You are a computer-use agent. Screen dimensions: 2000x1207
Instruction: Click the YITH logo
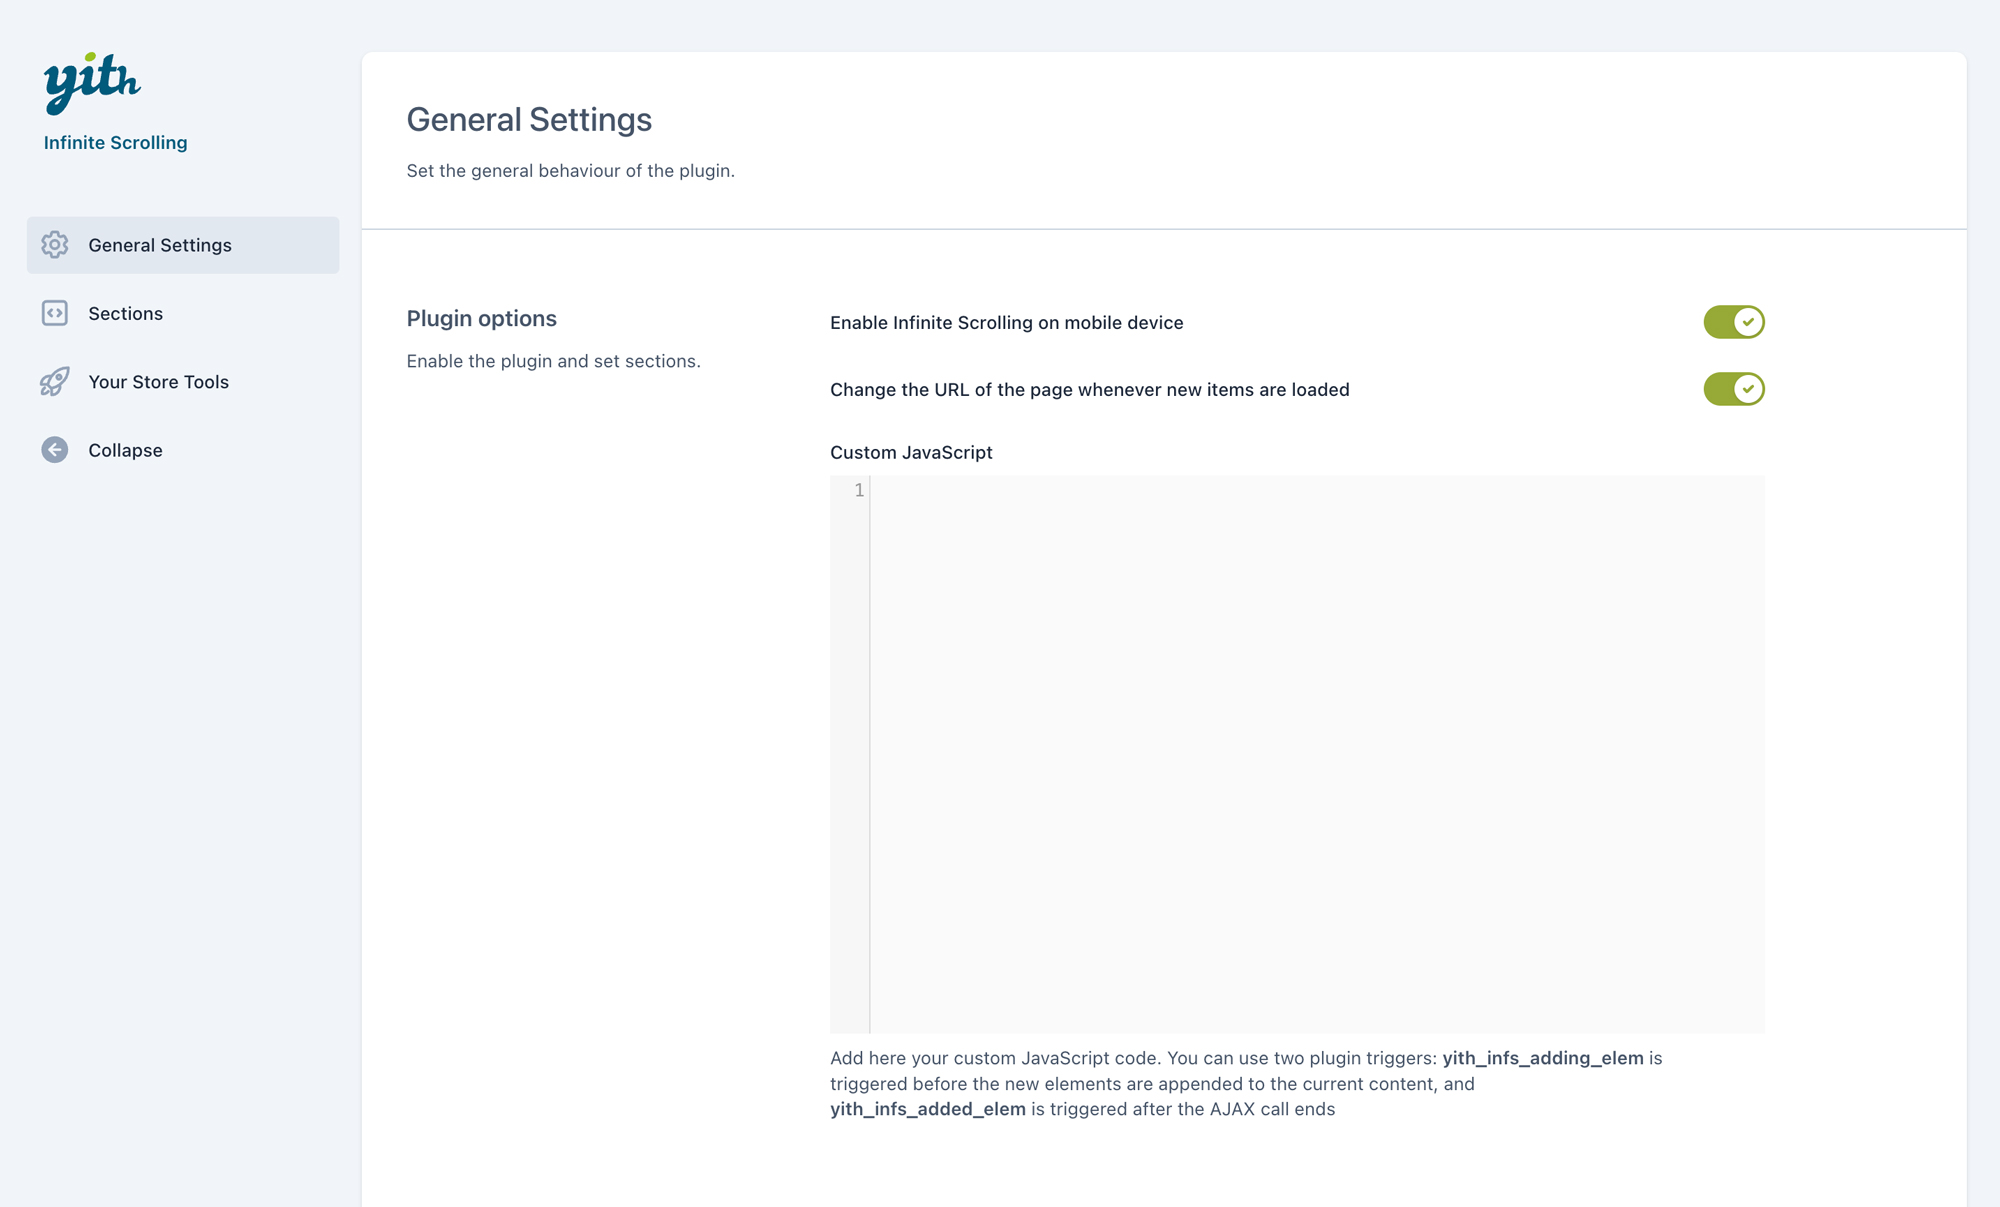pyautogui.click(x=92, y=83)
